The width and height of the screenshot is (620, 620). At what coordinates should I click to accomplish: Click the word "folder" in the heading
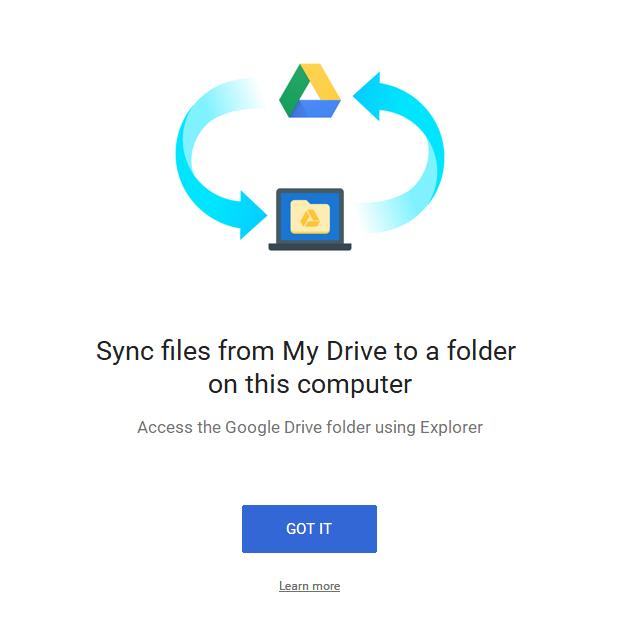coord(481,350)
